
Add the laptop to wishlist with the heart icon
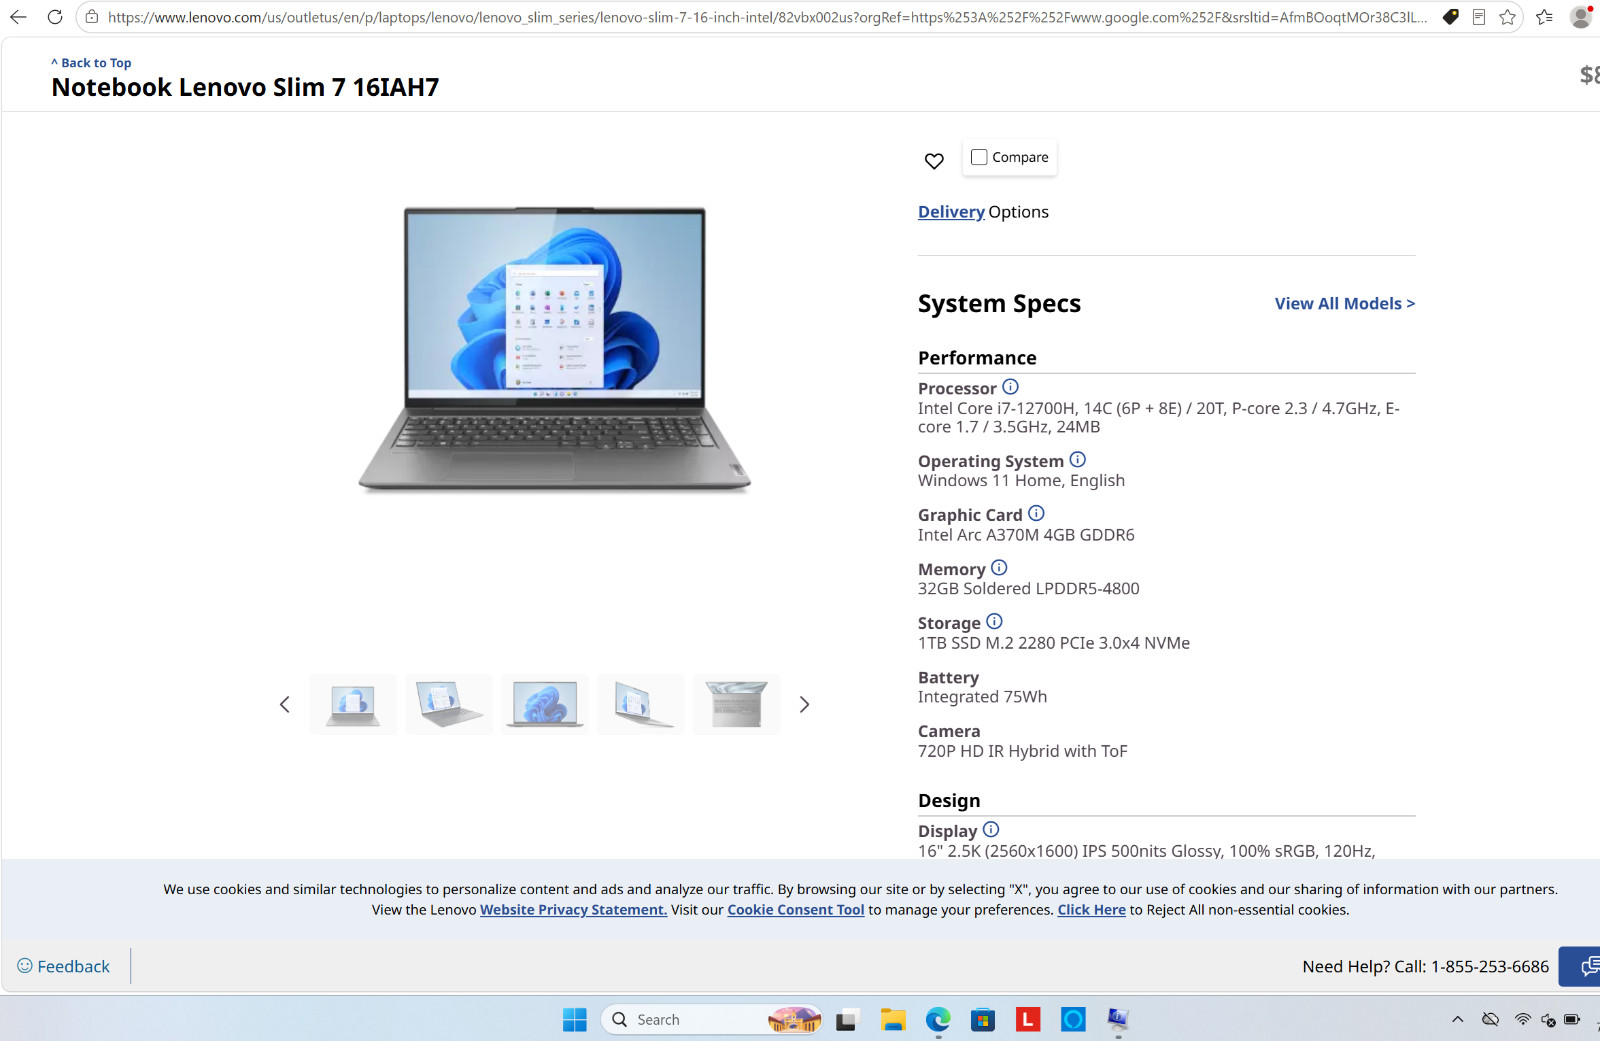tap(934, 161)
